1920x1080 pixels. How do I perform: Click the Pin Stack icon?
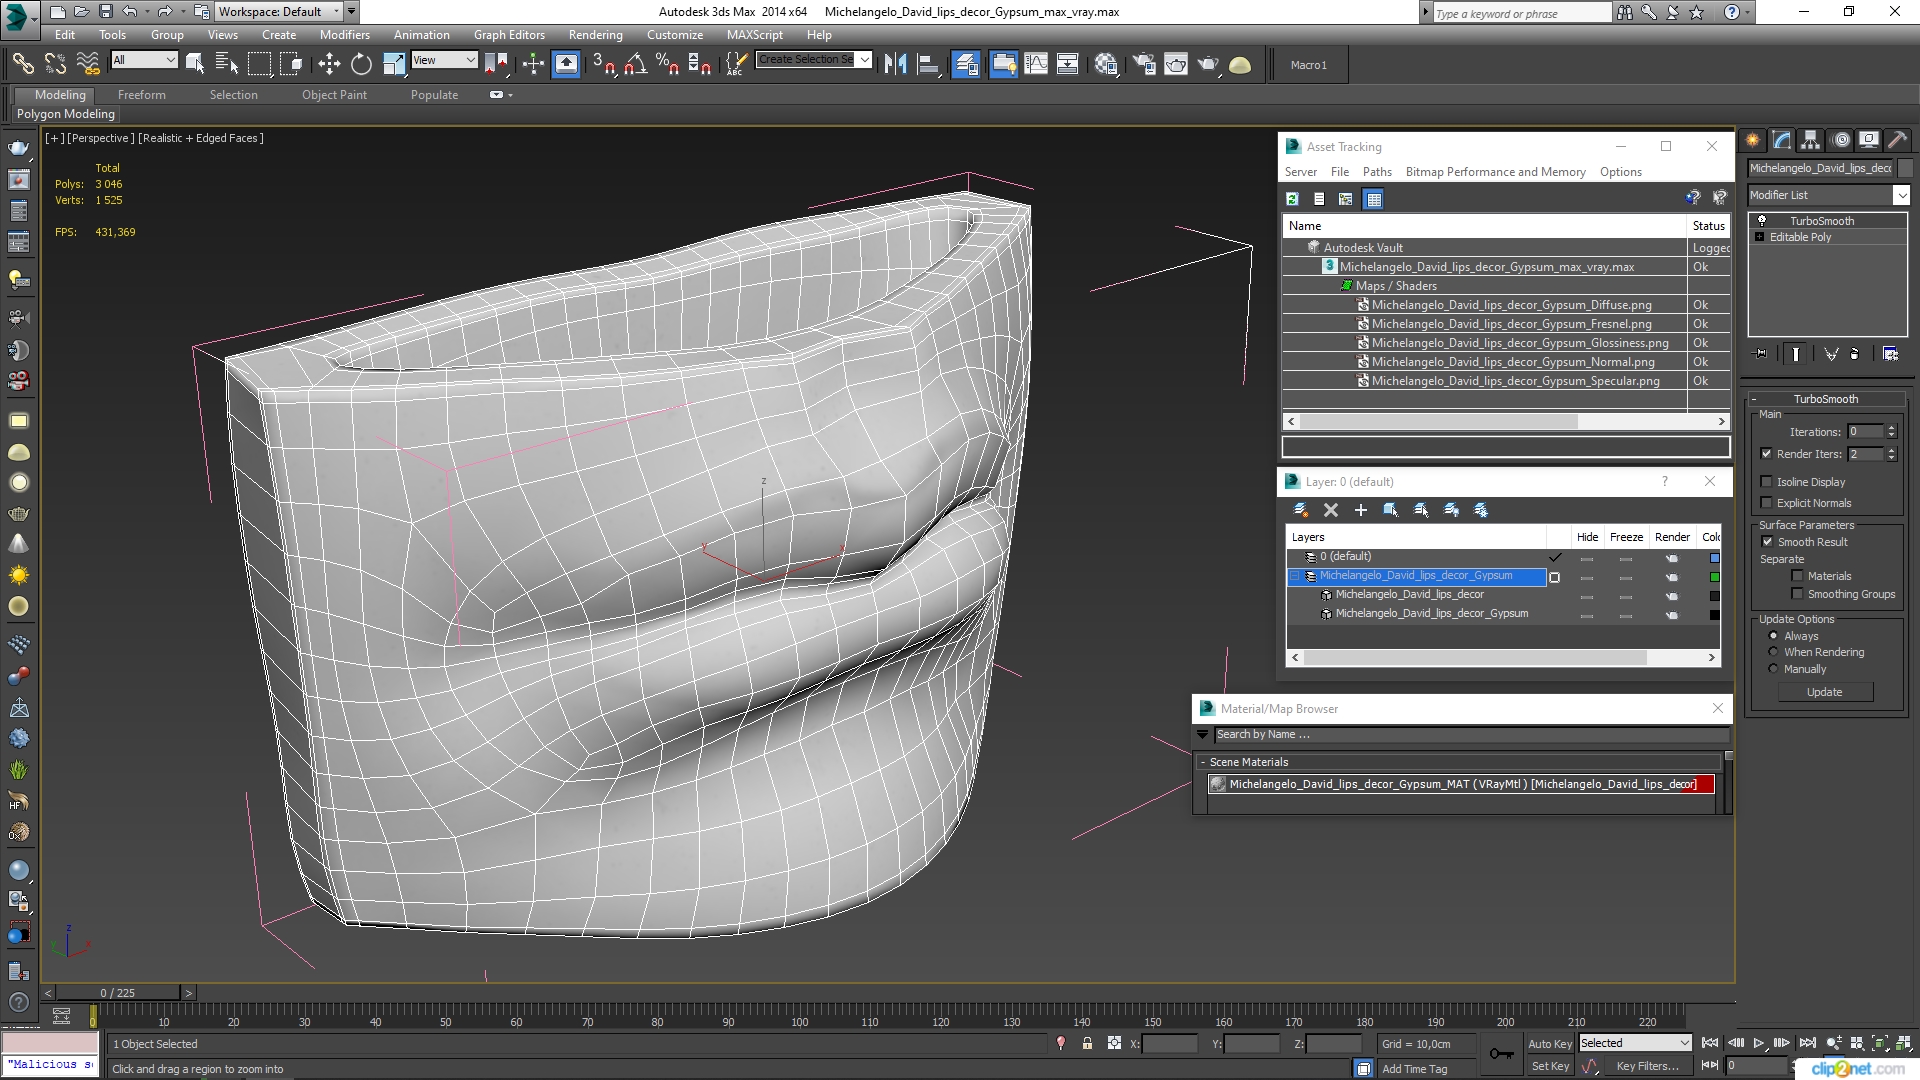pos(1761,354)
